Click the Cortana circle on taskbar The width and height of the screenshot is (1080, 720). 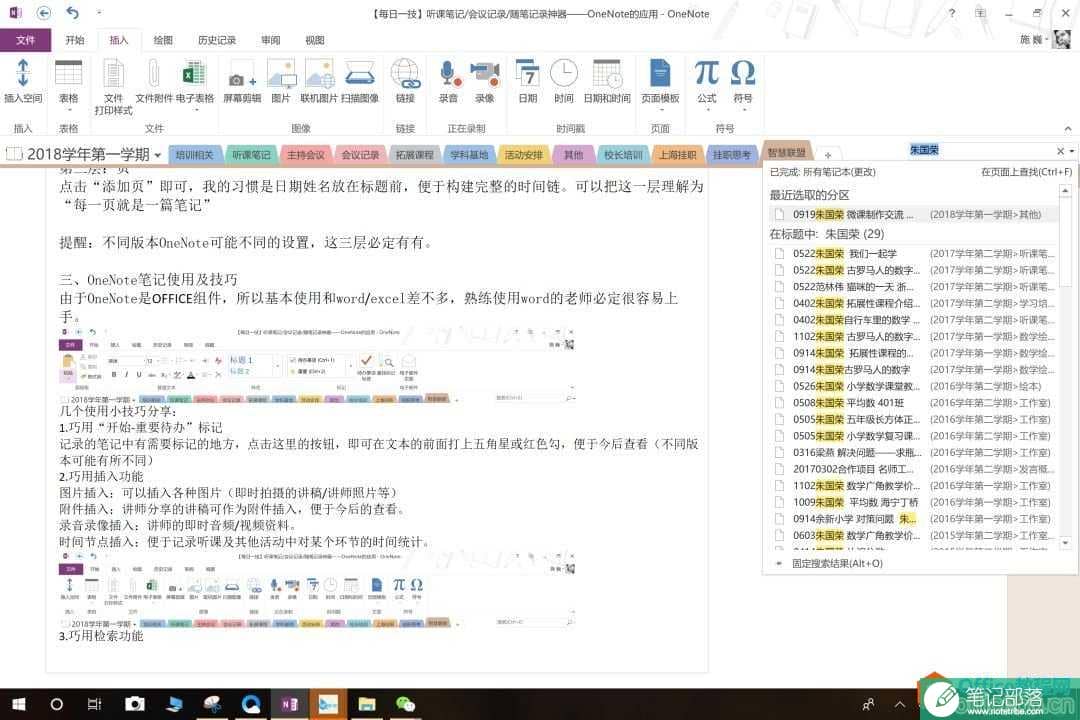pyautogui.click(x=56, y=703)
